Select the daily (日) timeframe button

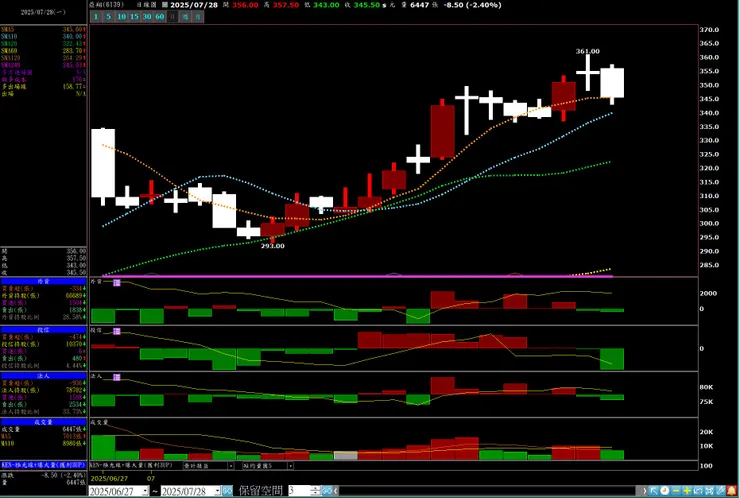coord(172,17)
